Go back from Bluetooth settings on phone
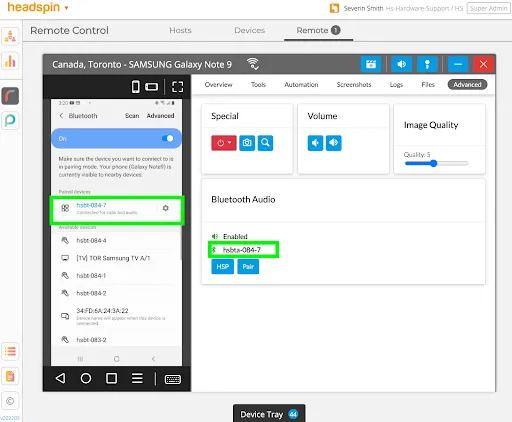512x422 pixels. pos(61,116)
